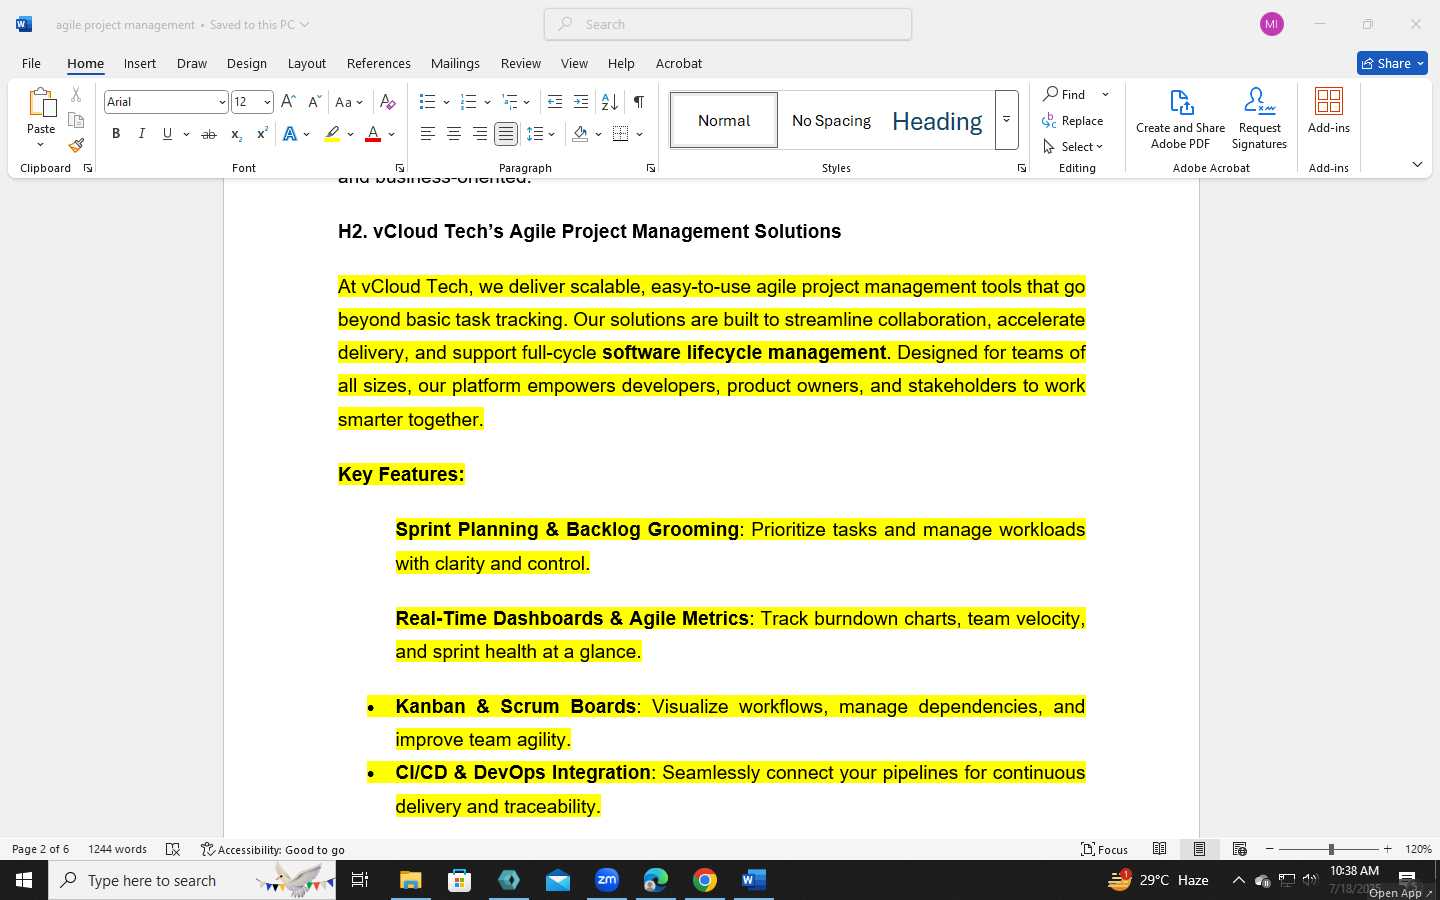The image size is (1440, 900).
Task: Collapse the ribbon chevron
Action: [x=1417, y=164]
